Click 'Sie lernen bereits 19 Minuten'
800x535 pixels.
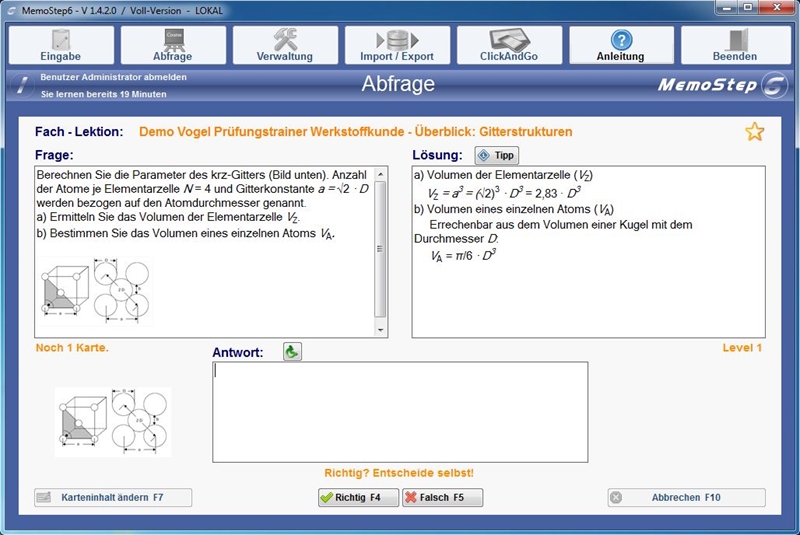point(104,94)
